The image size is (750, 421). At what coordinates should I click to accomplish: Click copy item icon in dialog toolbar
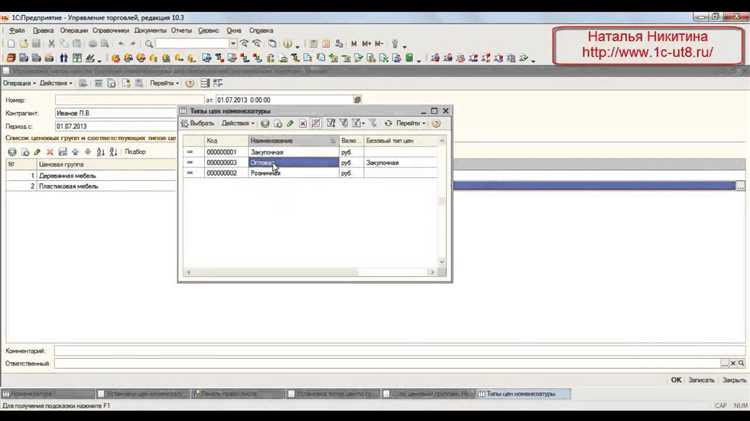click(x=278, y=123)
